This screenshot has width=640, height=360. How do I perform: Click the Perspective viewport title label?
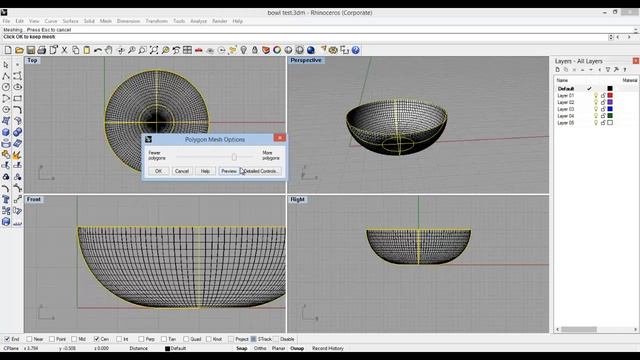306,60
